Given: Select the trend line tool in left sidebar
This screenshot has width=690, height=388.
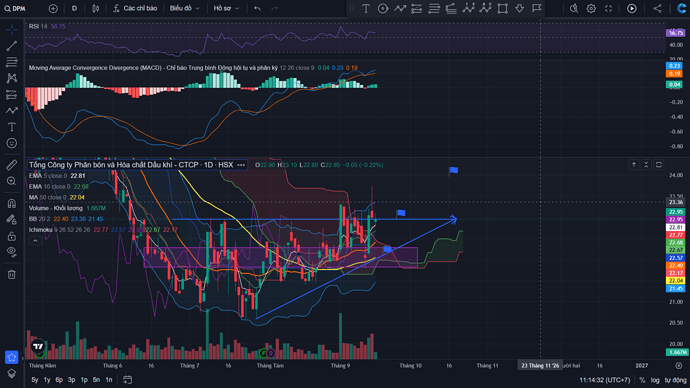Looking at the screenshot, I should 12,46.
